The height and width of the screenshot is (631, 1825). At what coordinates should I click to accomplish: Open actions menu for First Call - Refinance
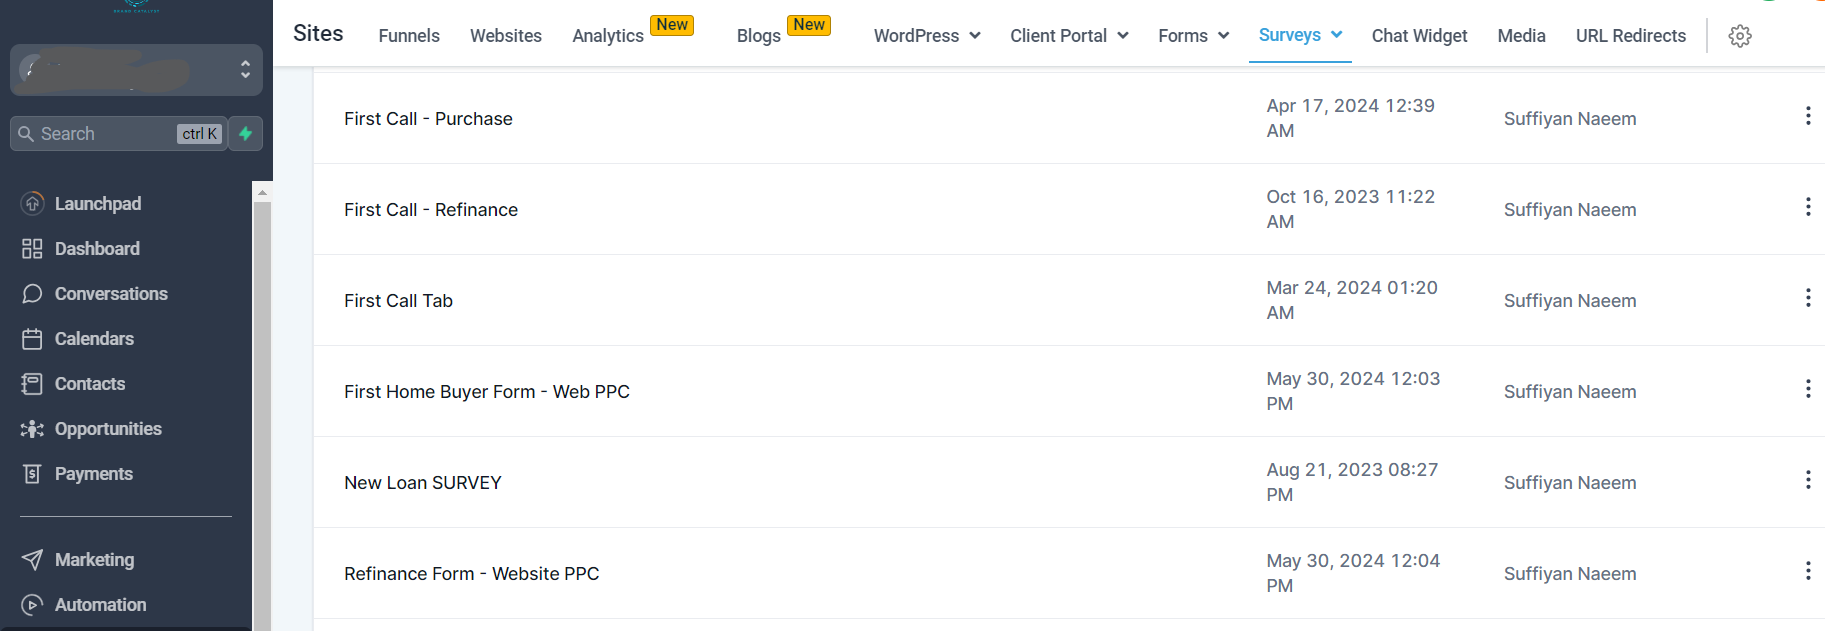[x=1808, y=207]
